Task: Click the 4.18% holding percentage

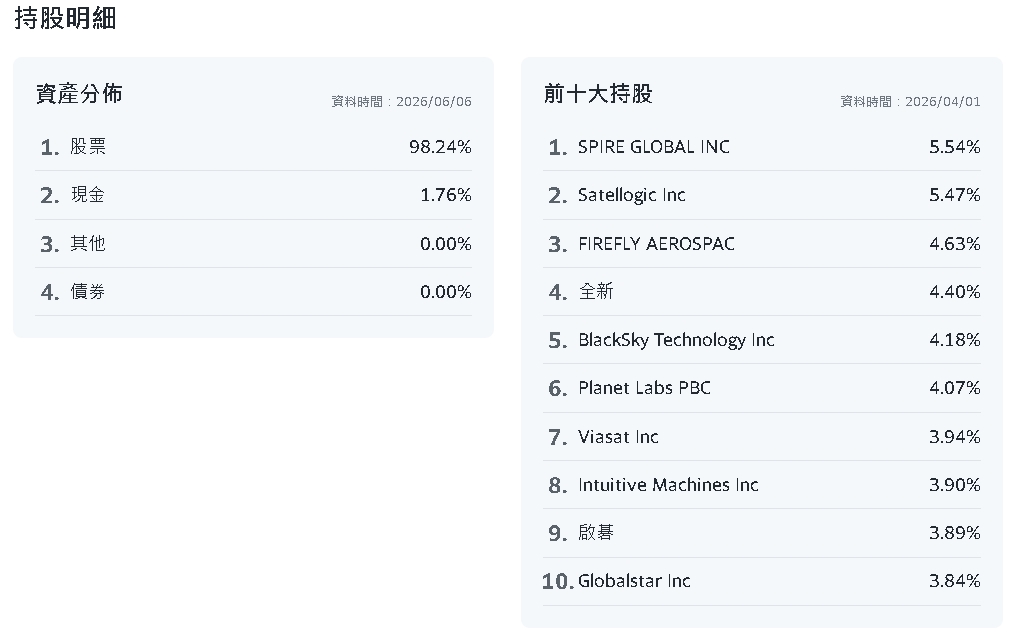Action: click(x=955, y=339)
